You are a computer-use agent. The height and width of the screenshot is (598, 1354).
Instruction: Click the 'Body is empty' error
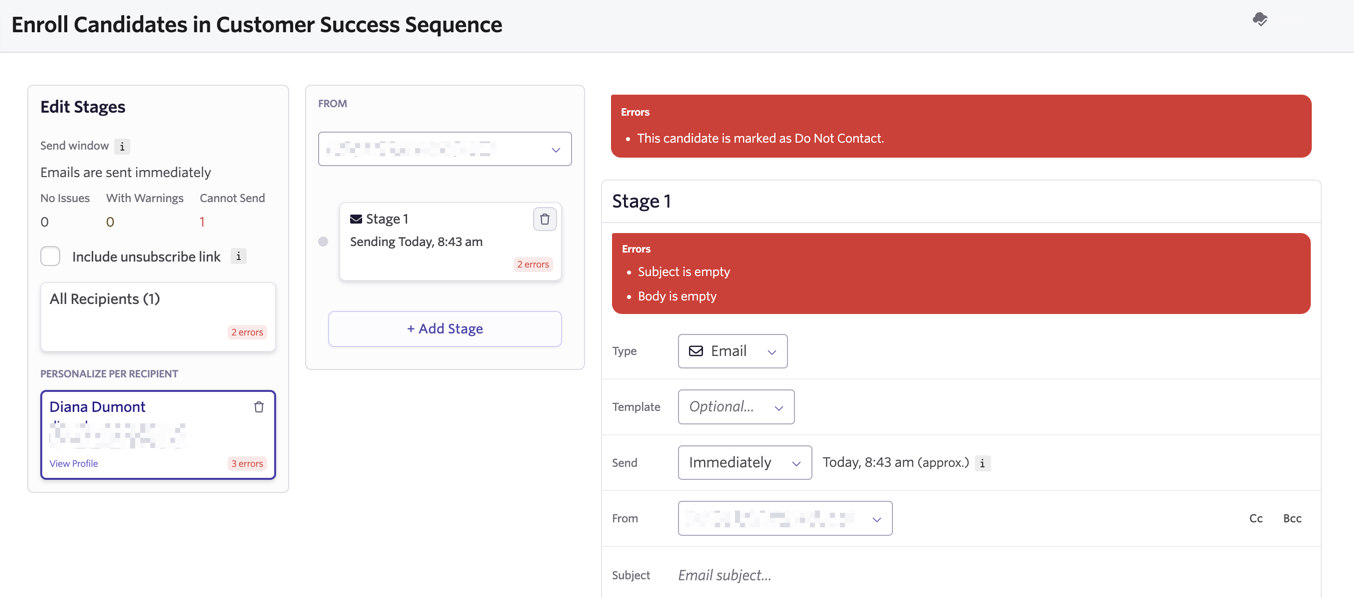click(677, 296)
